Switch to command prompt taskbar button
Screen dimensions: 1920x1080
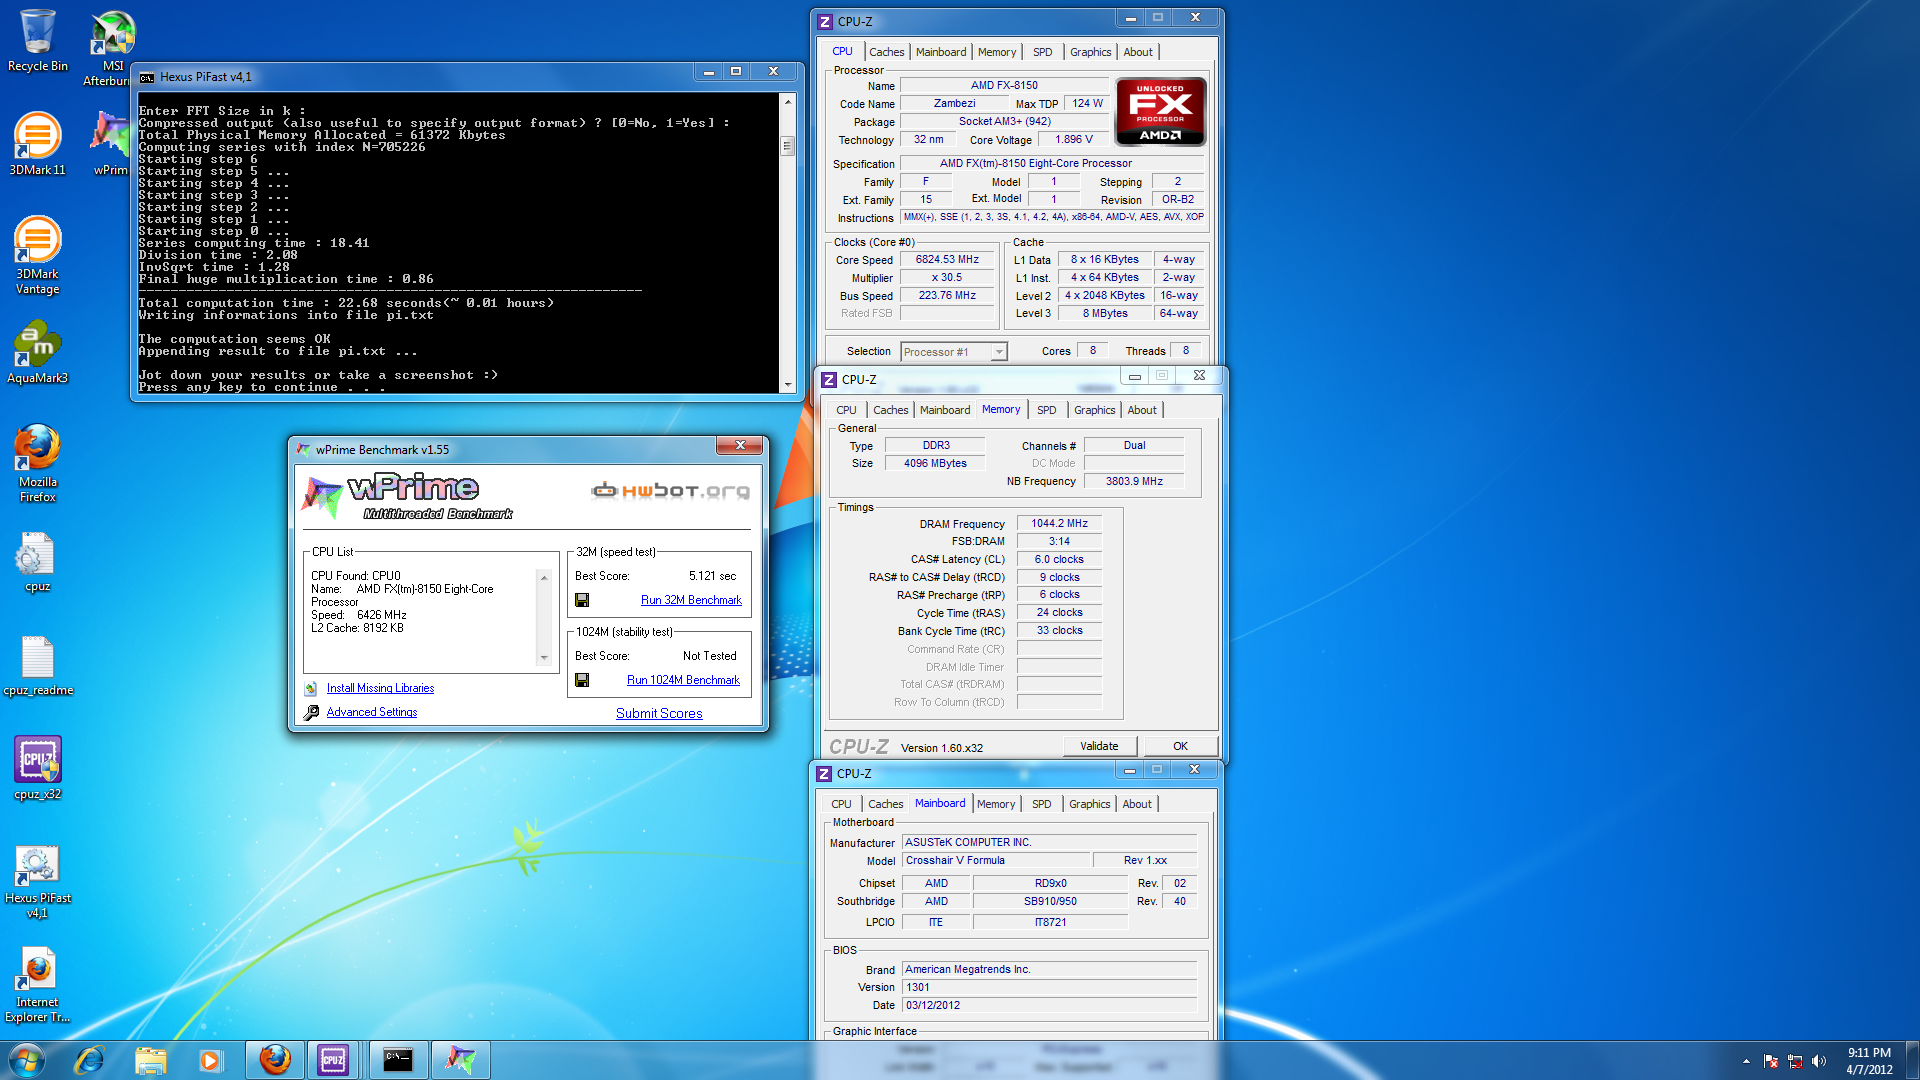pos(398,1060)
